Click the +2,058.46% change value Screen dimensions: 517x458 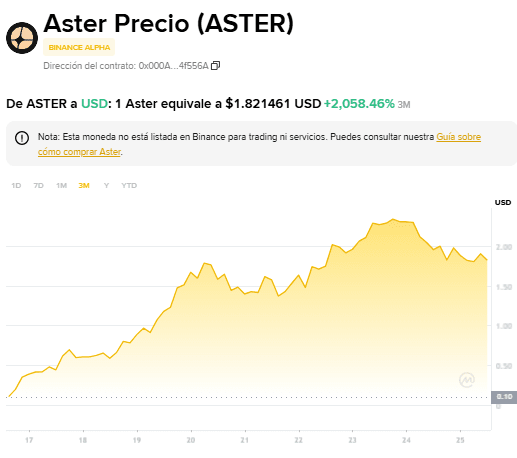pyautogui.click(x=359, y=104)
